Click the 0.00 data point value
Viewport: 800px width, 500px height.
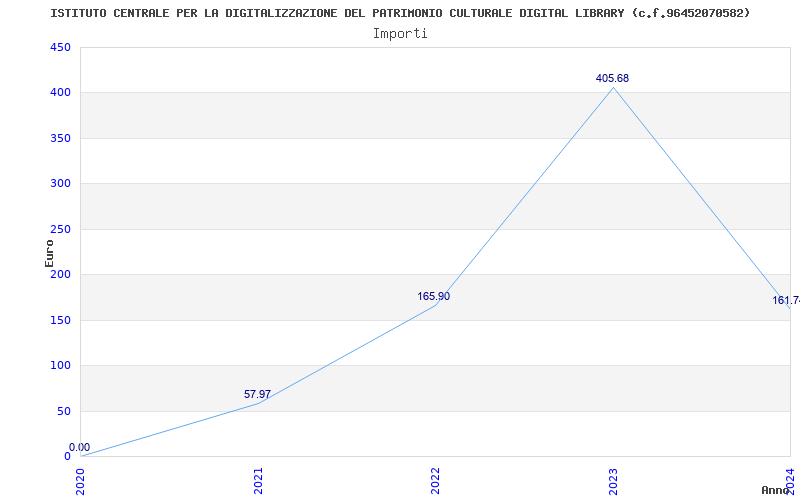pos(80,447)
